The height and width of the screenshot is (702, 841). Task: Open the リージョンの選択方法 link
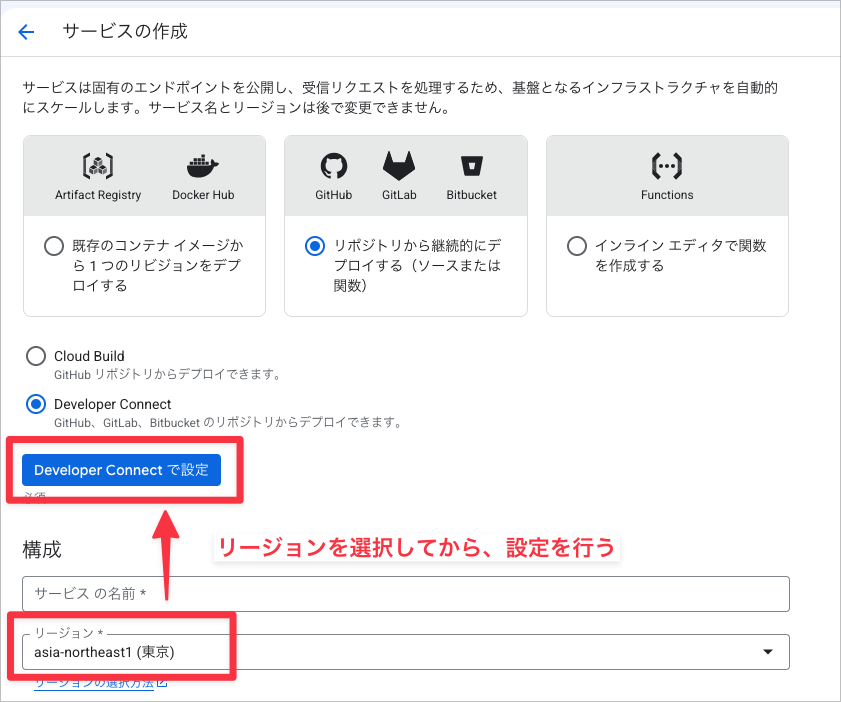(94, 684)
